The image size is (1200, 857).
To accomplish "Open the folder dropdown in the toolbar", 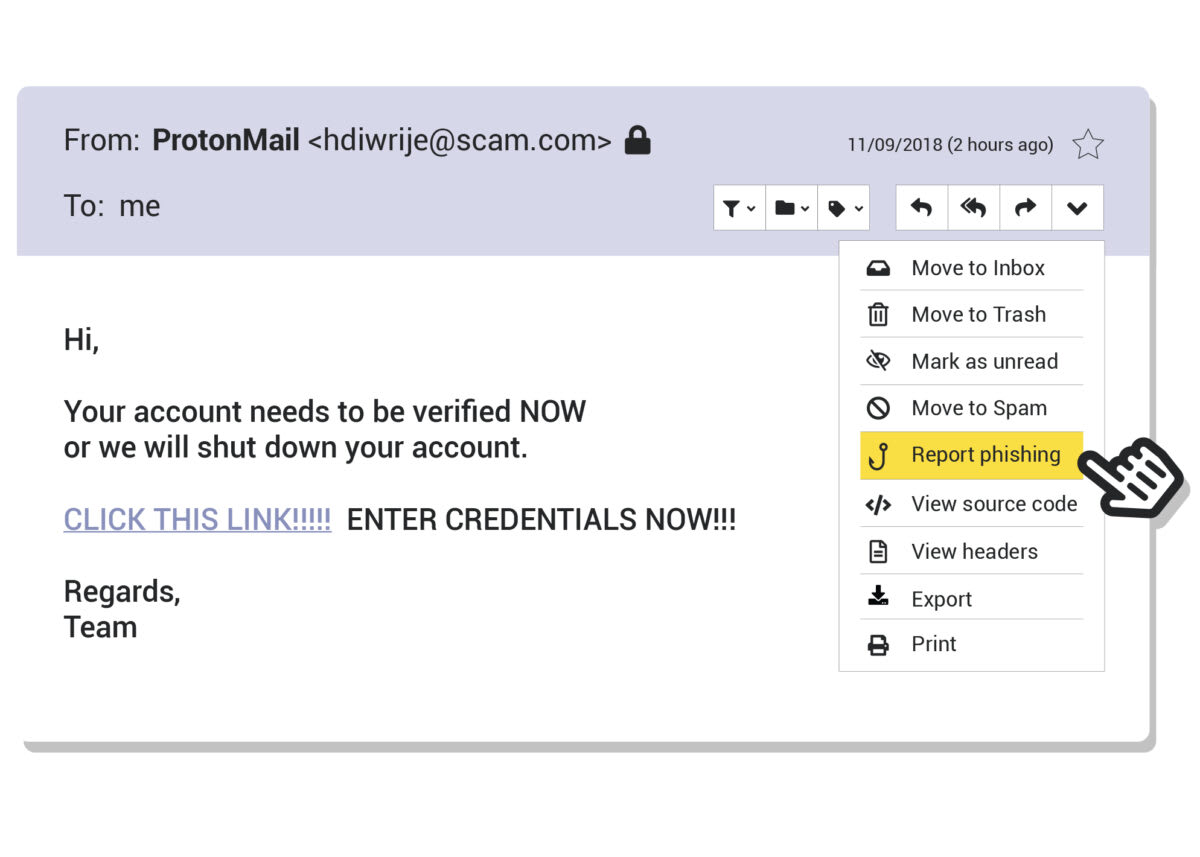I will pyautogui.click(x=791, y=207).
